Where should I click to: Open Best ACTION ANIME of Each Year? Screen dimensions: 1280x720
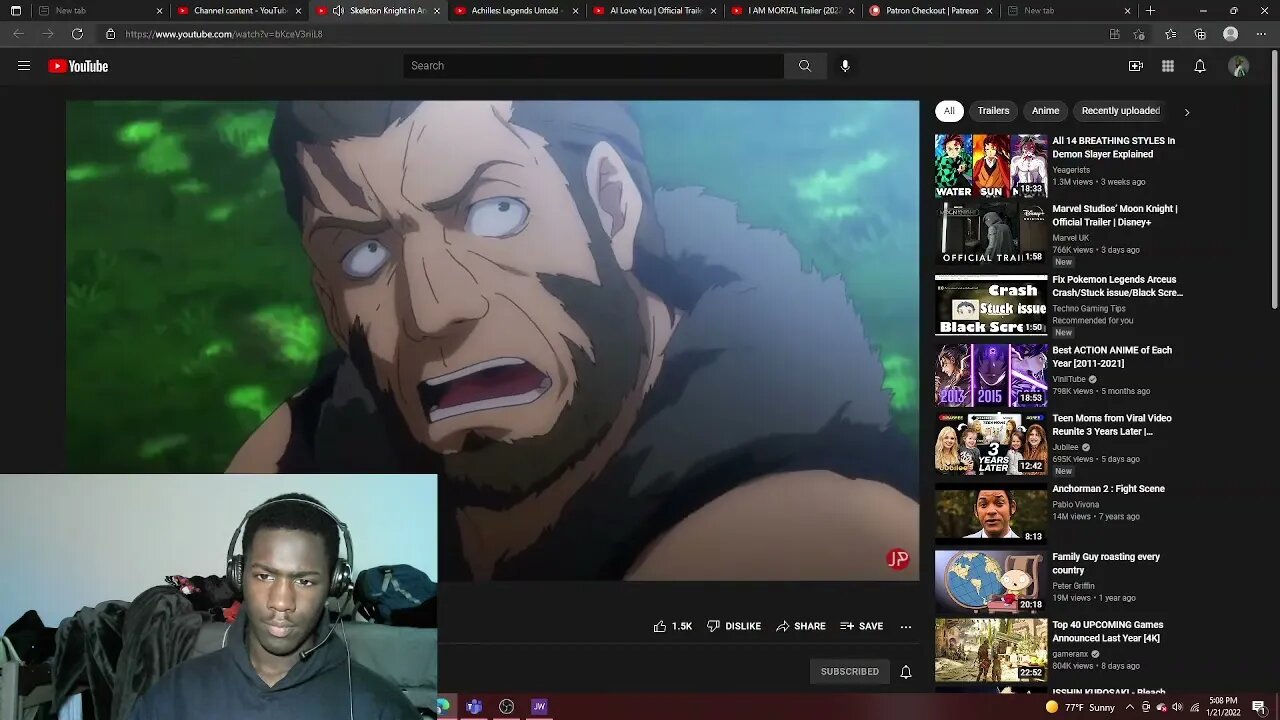[1112, 357]
